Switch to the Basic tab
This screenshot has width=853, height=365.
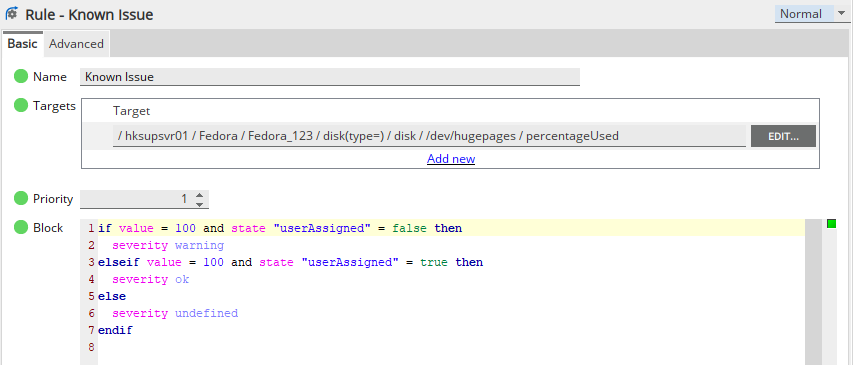click(x=22, y=44)
